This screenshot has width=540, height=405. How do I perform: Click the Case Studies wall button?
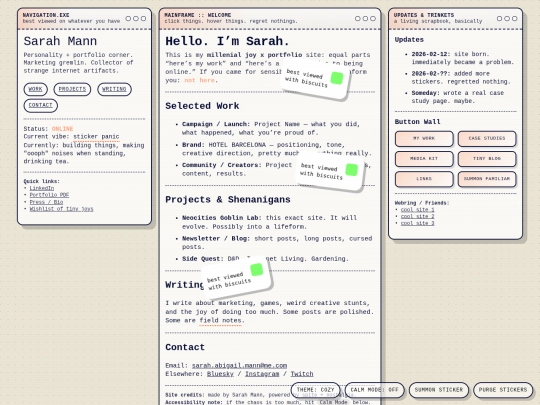(x=487, y=138)
